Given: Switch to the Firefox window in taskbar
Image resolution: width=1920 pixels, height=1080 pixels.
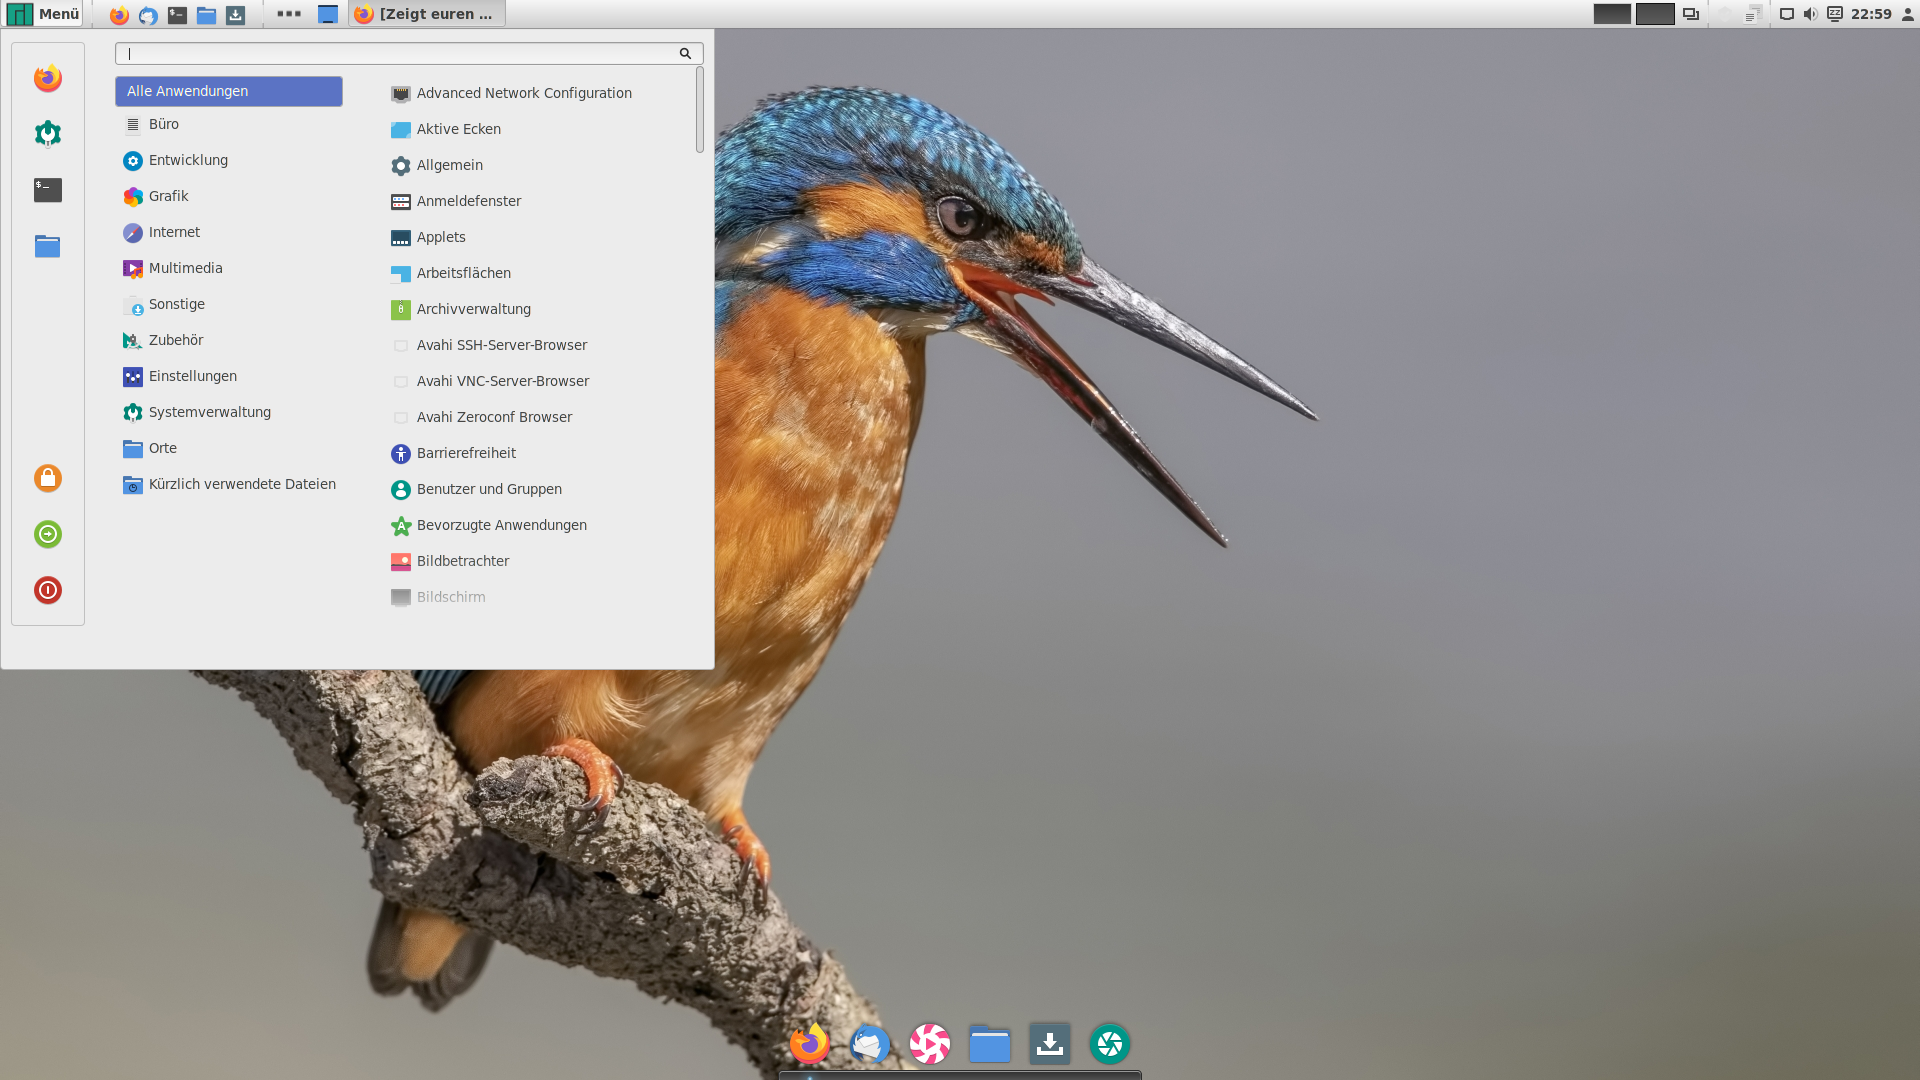Looking at the screenshot, I should [427, 14].
